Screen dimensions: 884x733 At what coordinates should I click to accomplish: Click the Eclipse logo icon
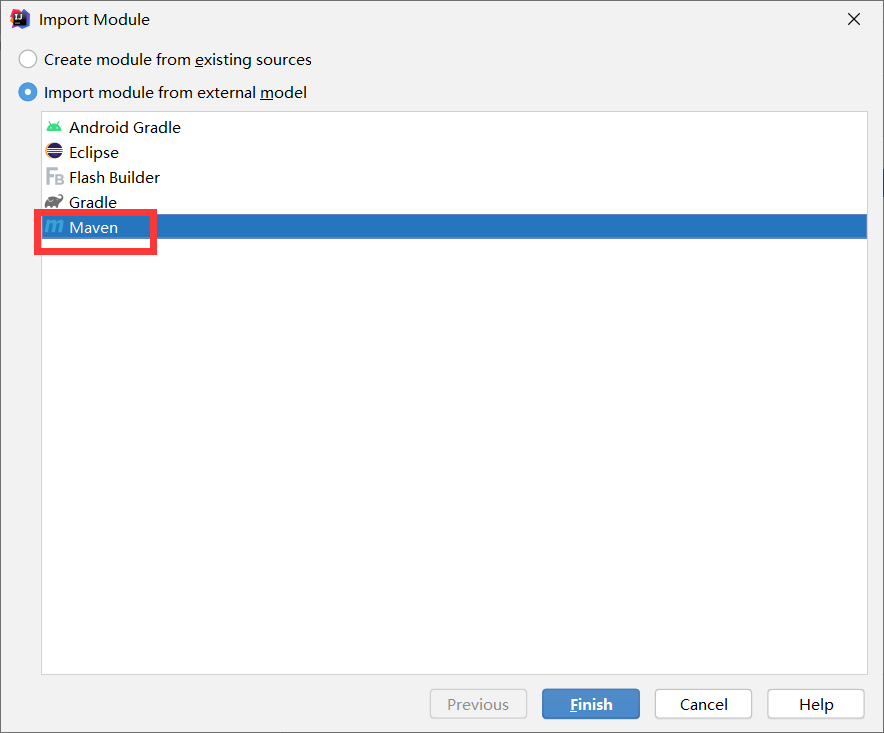tap(54, 152)
